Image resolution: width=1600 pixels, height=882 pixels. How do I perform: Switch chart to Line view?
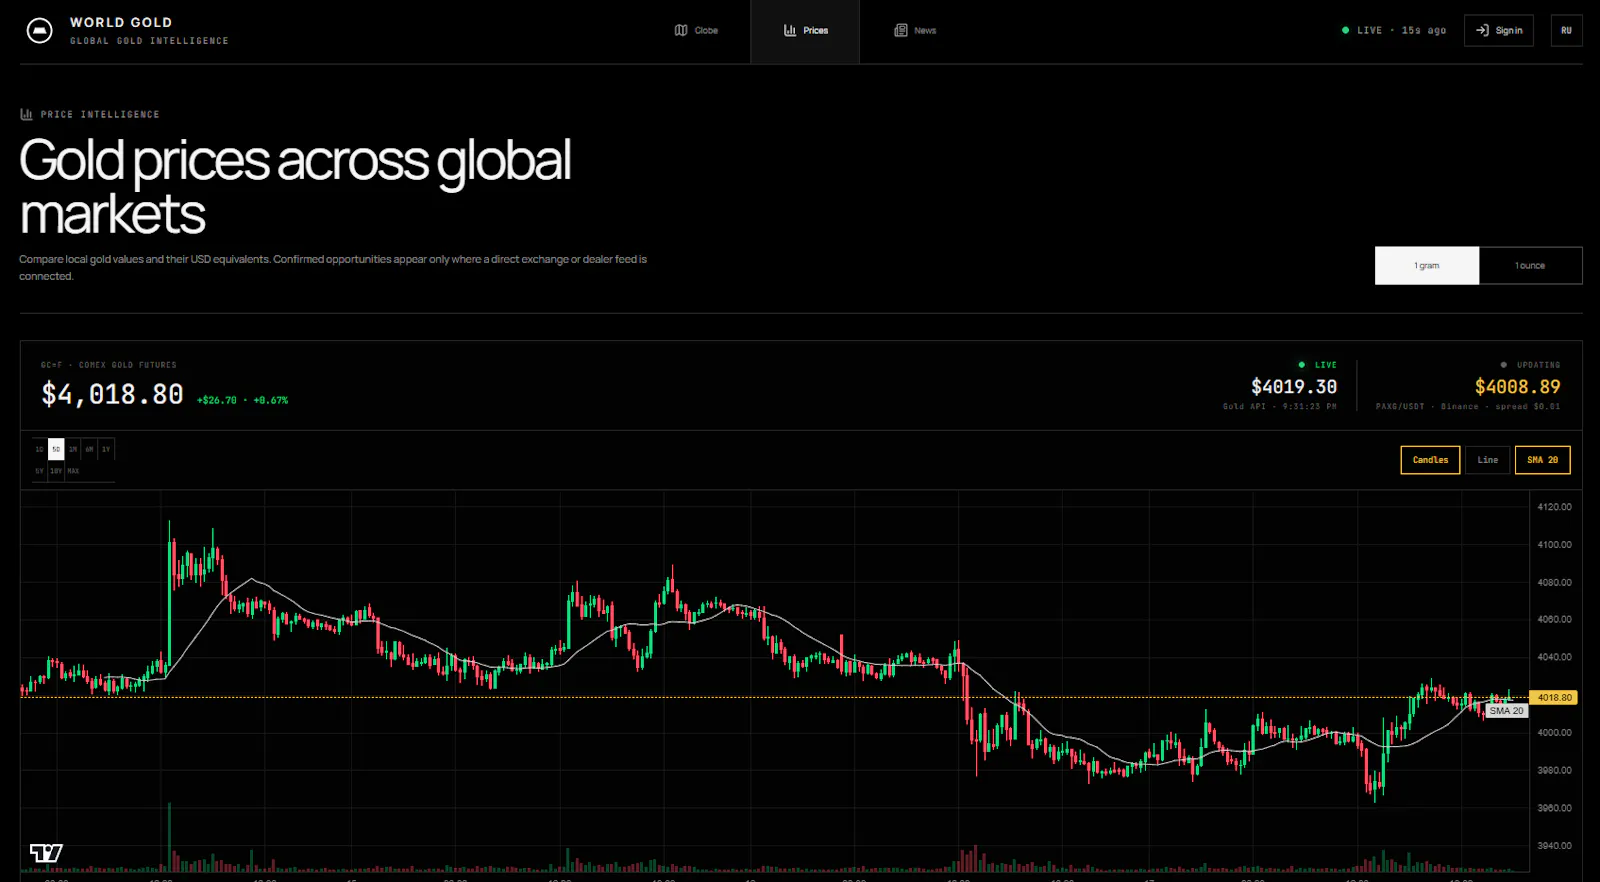pyautogui.click(x=1488, y=460)
